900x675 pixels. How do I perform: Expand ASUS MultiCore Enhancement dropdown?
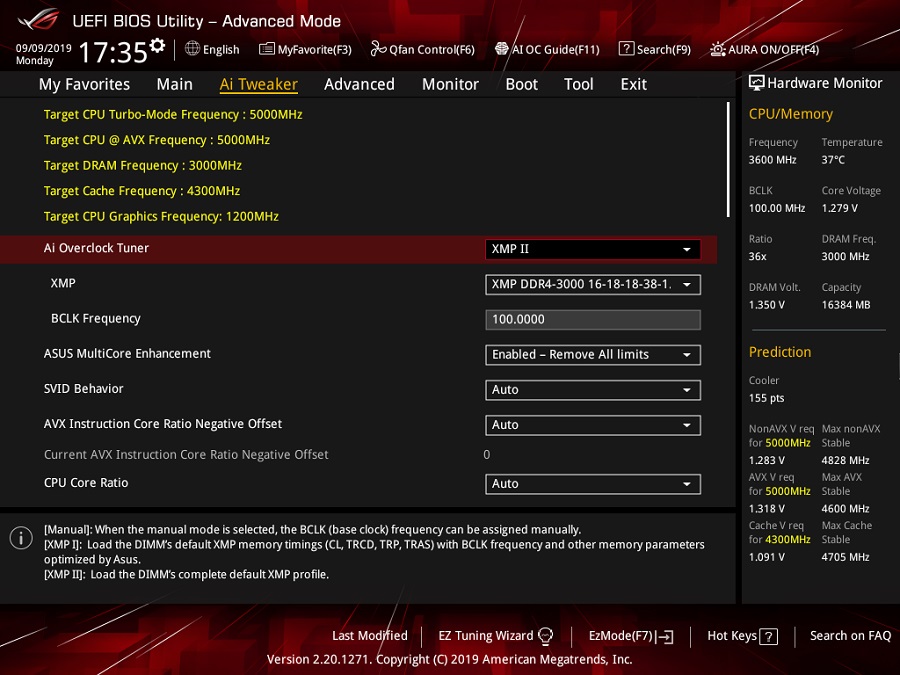click(592, 355)
